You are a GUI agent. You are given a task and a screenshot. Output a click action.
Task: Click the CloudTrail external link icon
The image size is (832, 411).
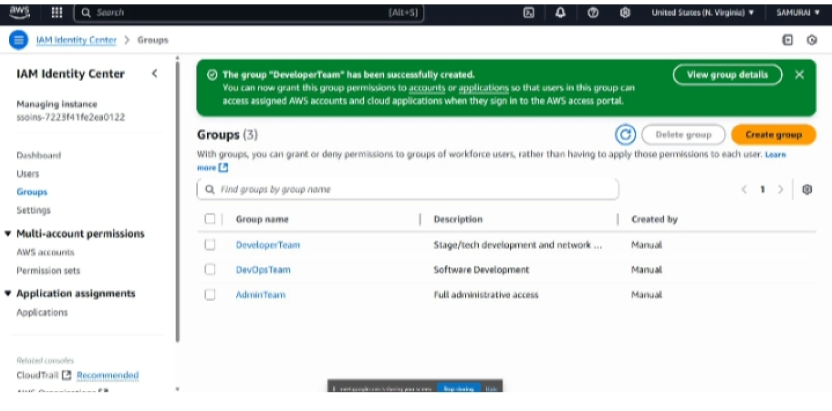[66, 375]
